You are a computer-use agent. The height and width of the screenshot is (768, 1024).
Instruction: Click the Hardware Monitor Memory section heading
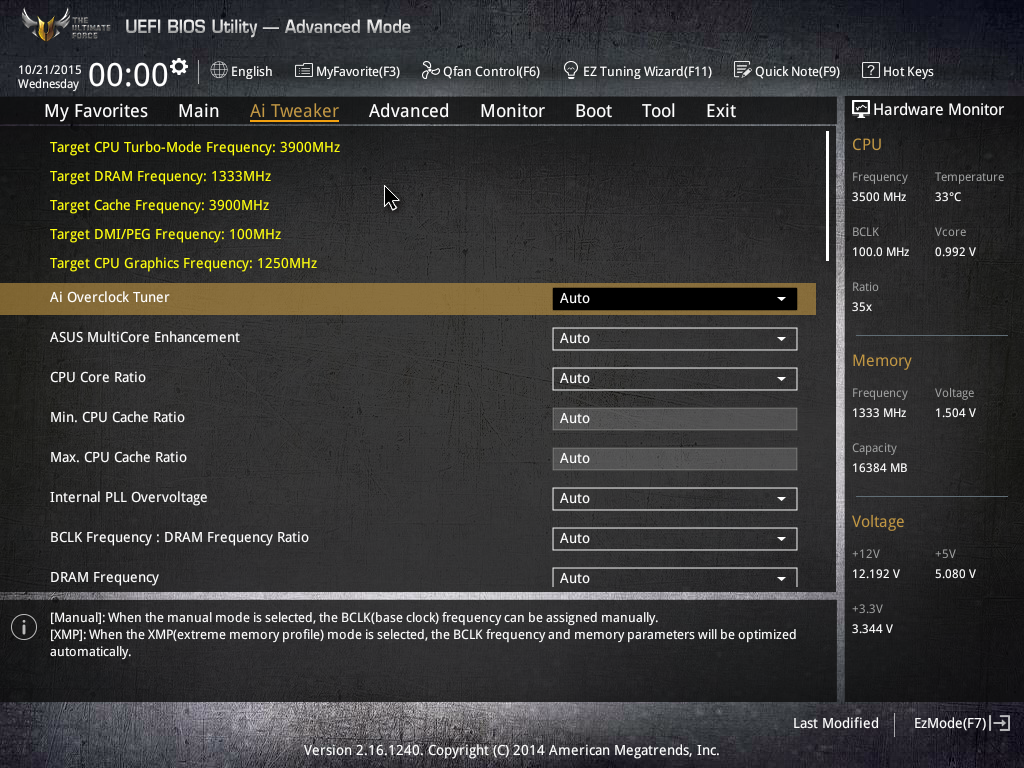click(x=882, y=360)
